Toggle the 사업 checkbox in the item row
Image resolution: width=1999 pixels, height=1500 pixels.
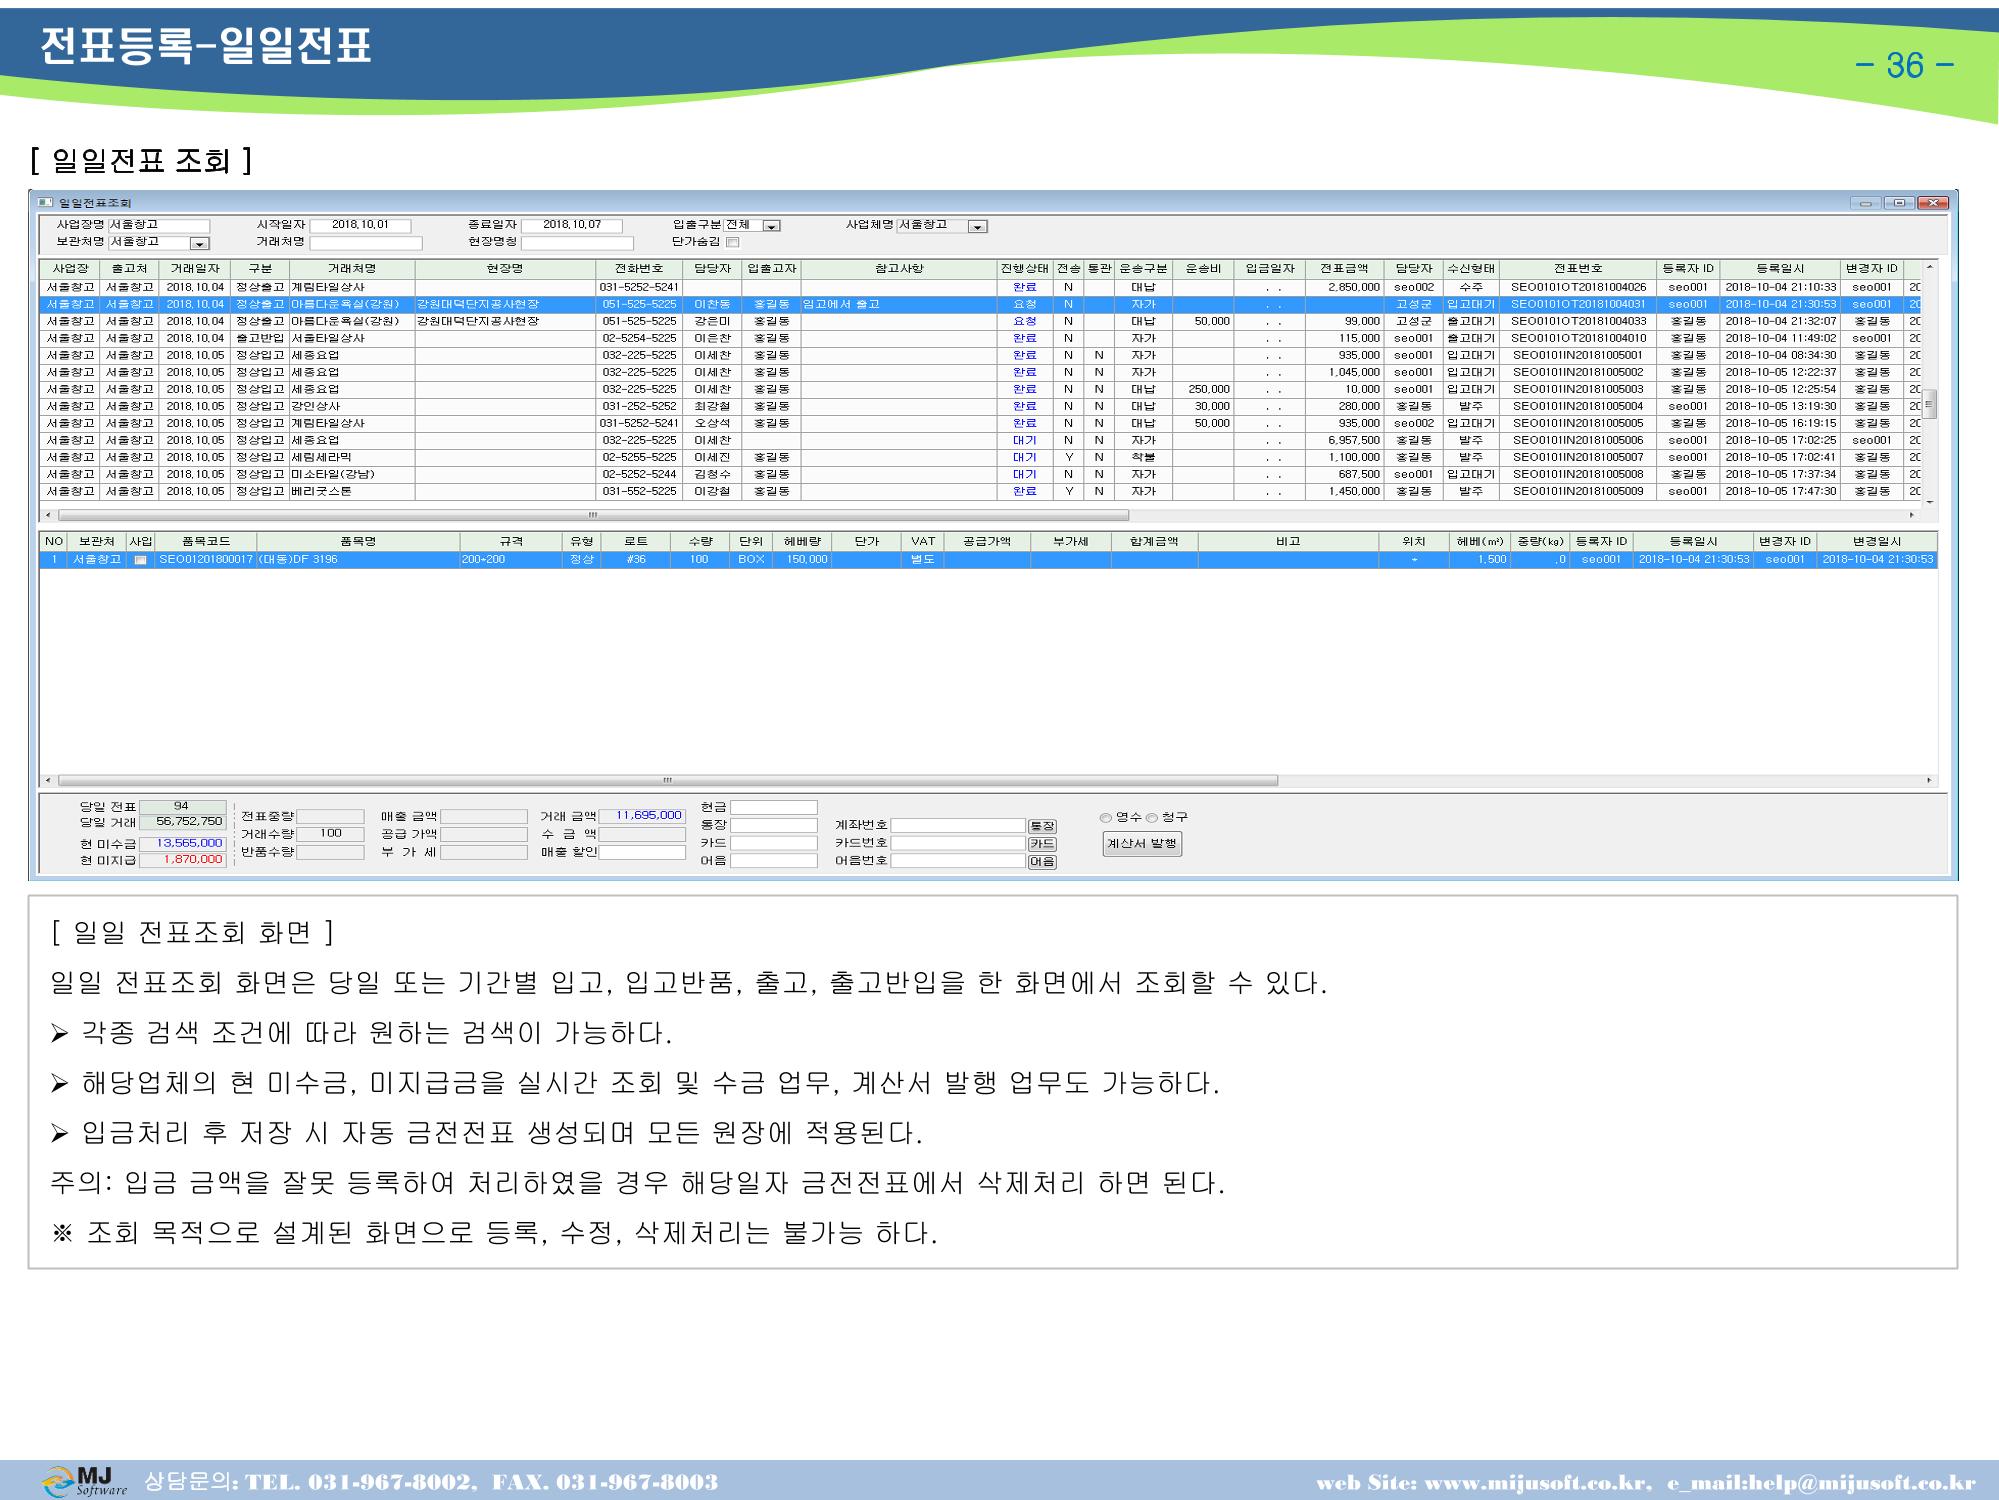pos(140,560)
